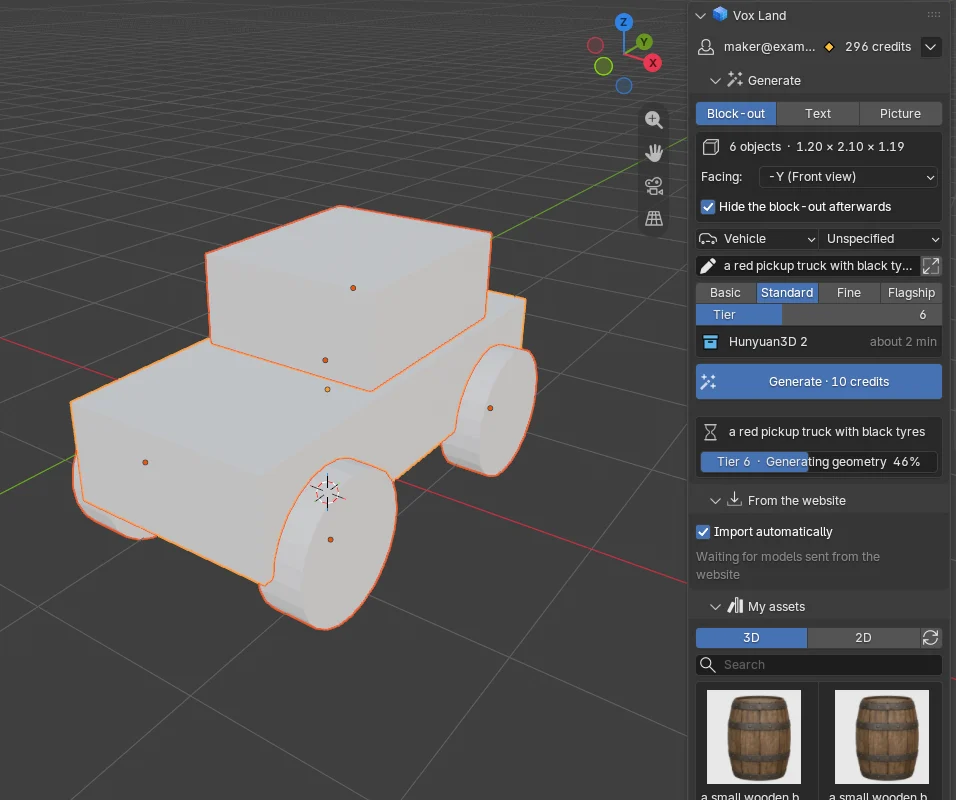Switch to the Text tab
956x800 pixels.
818,113
